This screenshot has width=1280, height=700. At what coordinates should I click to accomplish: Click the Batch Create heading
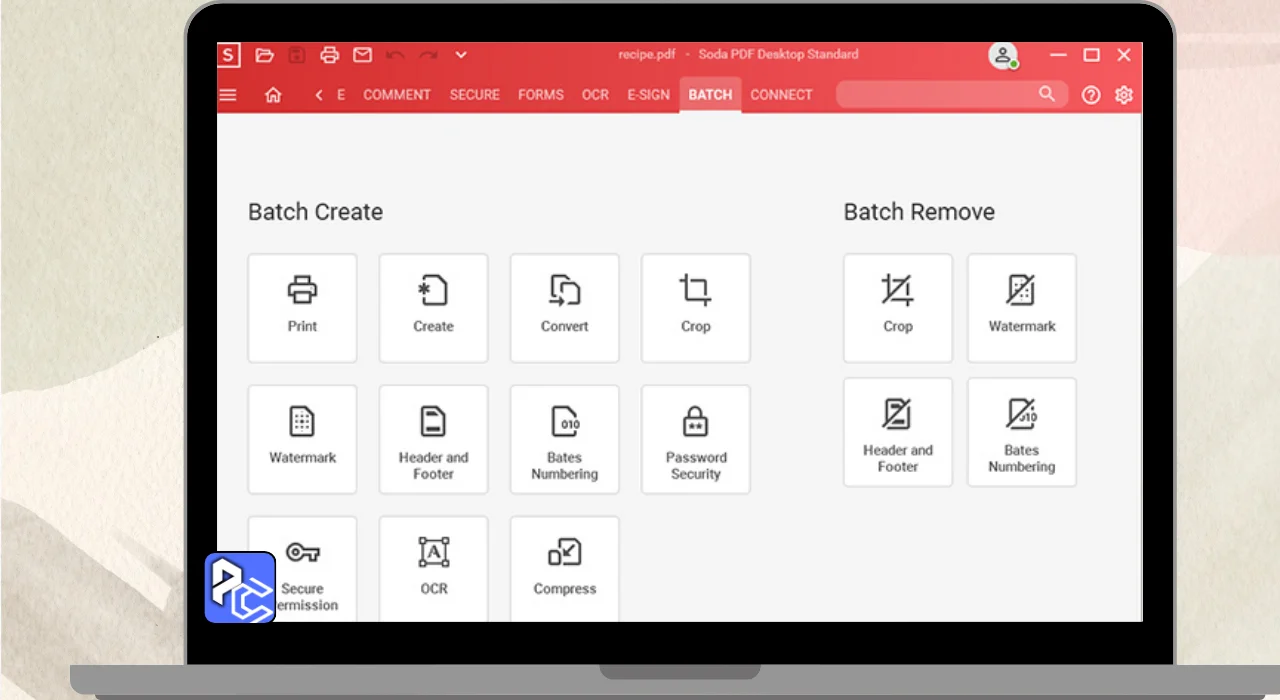pyautogui.click(x=315, y=212)
